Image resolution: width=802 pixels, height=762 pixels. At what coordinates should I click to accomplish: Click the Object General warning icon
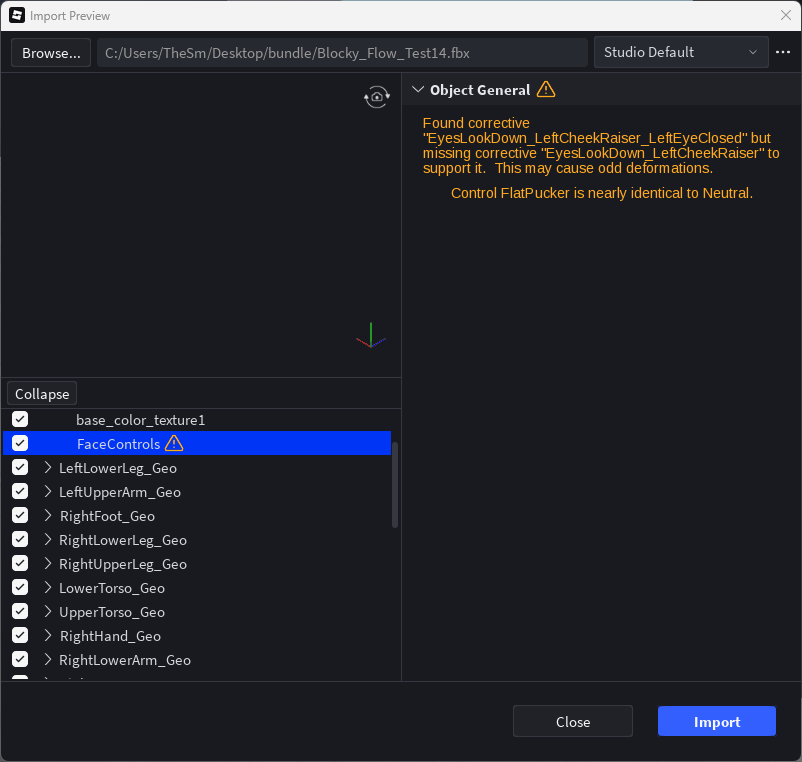pos(546,89)
